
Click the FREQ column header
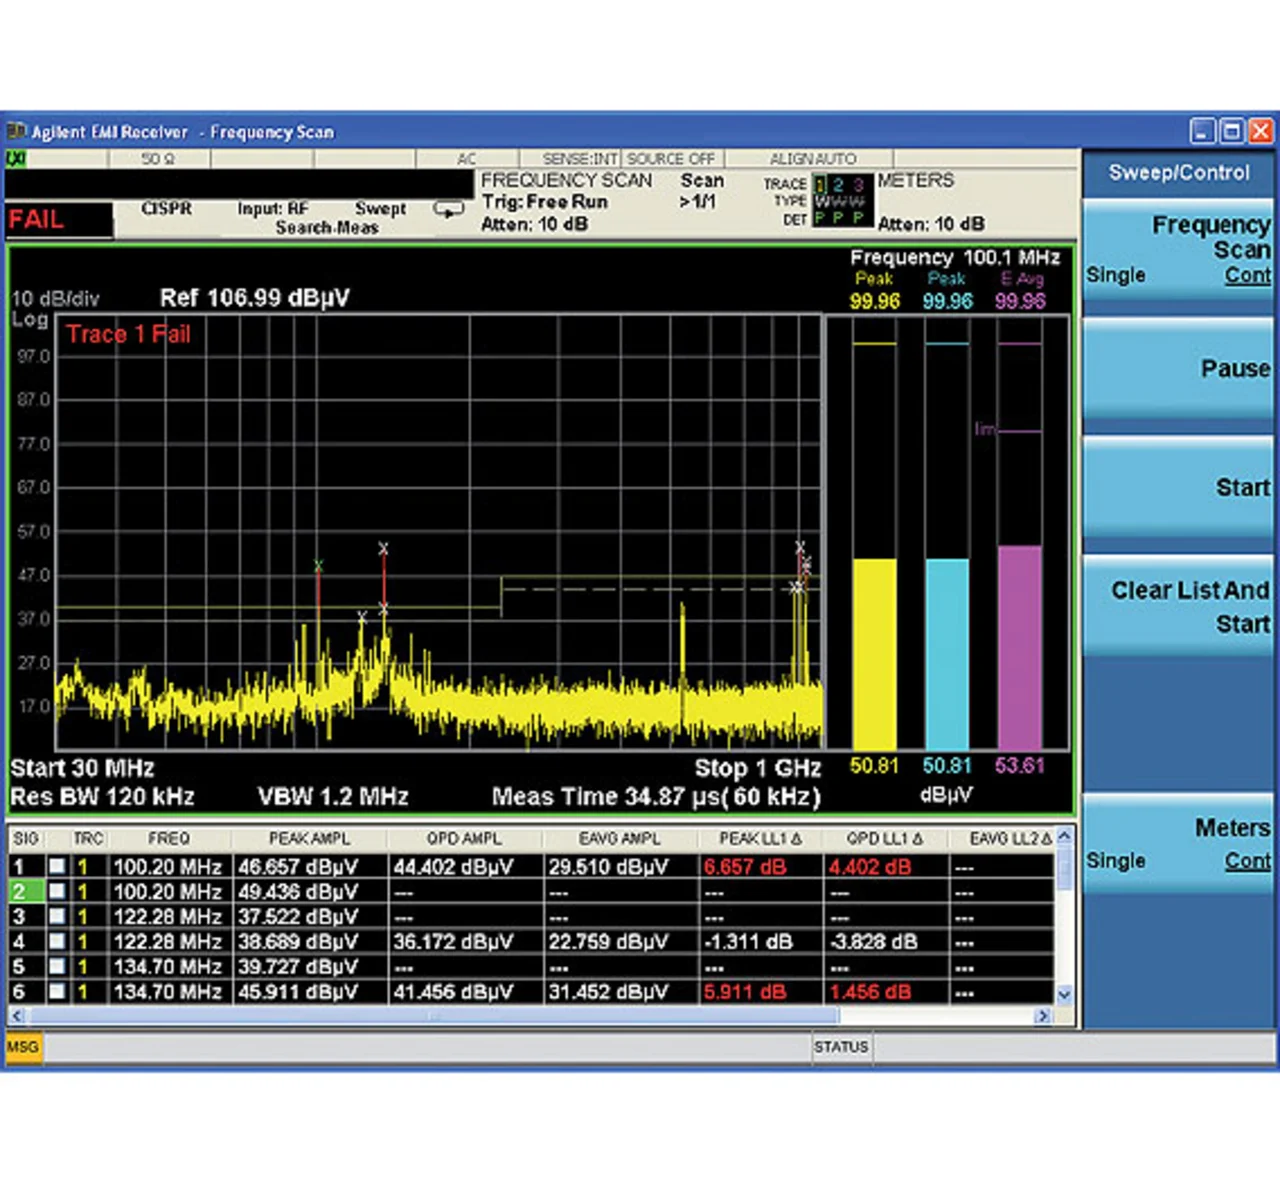[168, 838]
